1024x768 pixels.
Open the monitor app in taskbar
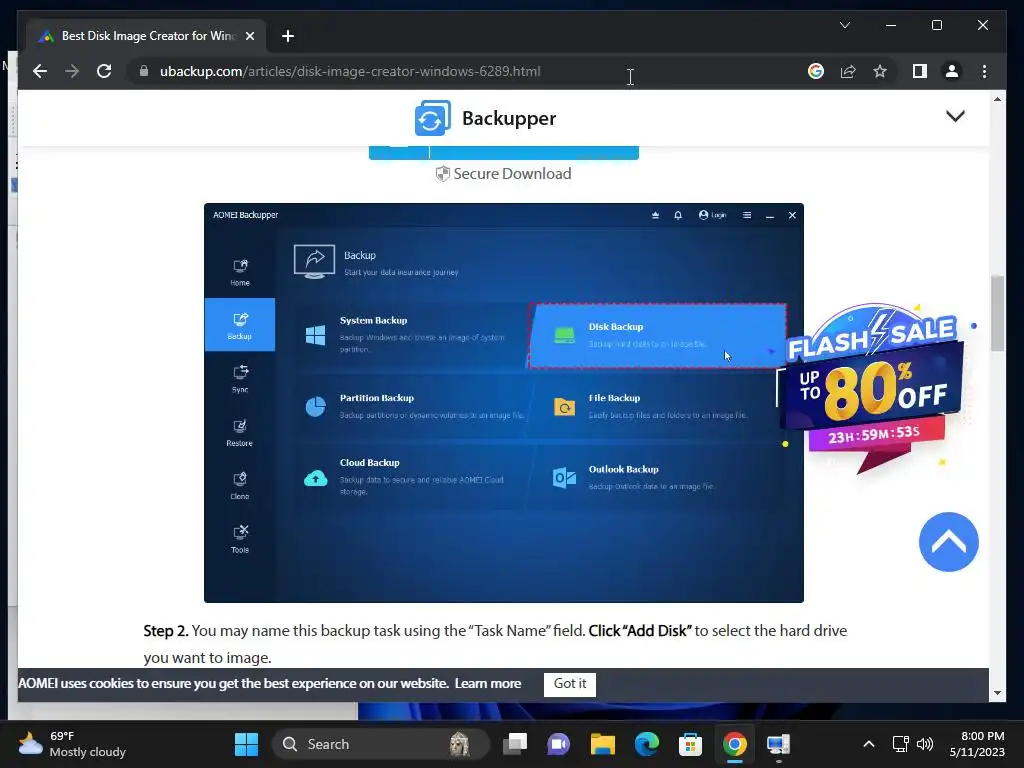point(778,744)
